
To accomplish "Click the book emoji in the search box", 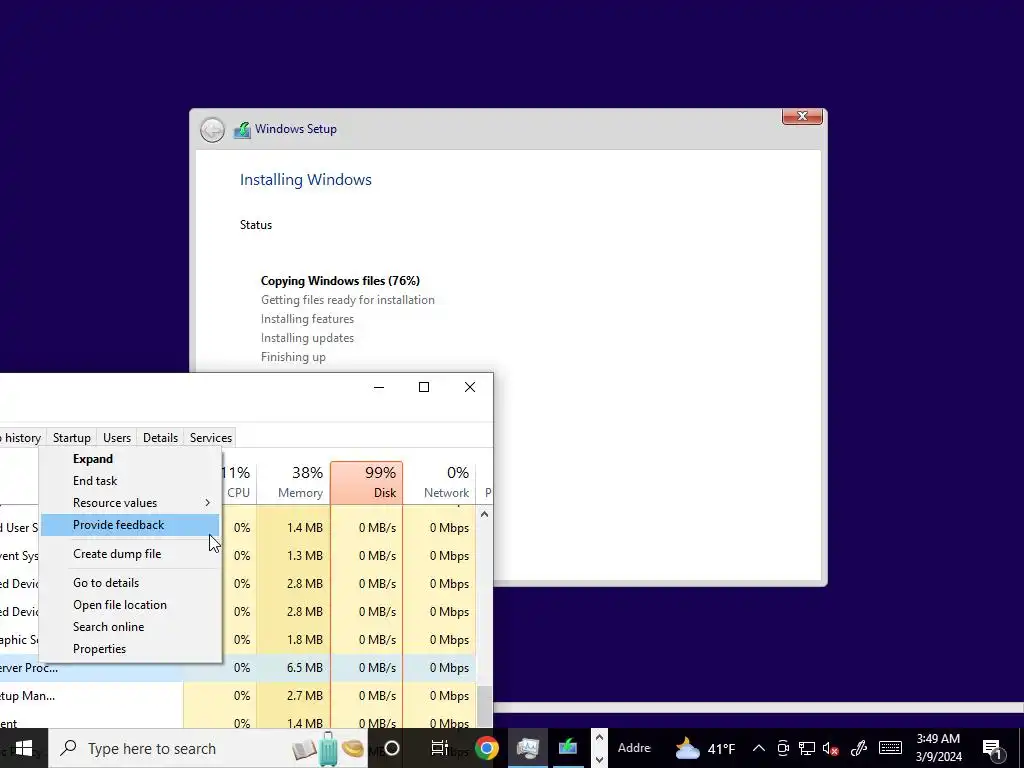I will point(304,750).
